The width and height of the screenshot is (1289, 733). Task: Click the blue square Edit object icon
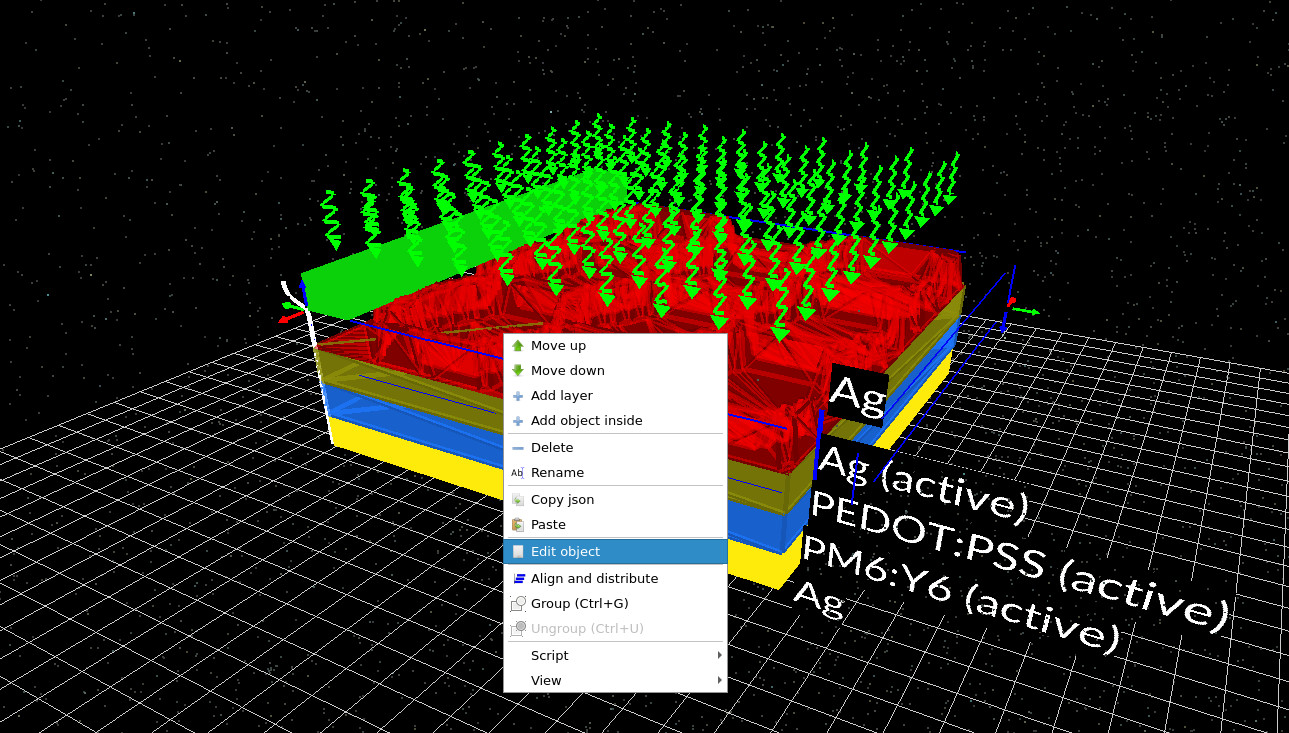[x=519, y=551]
